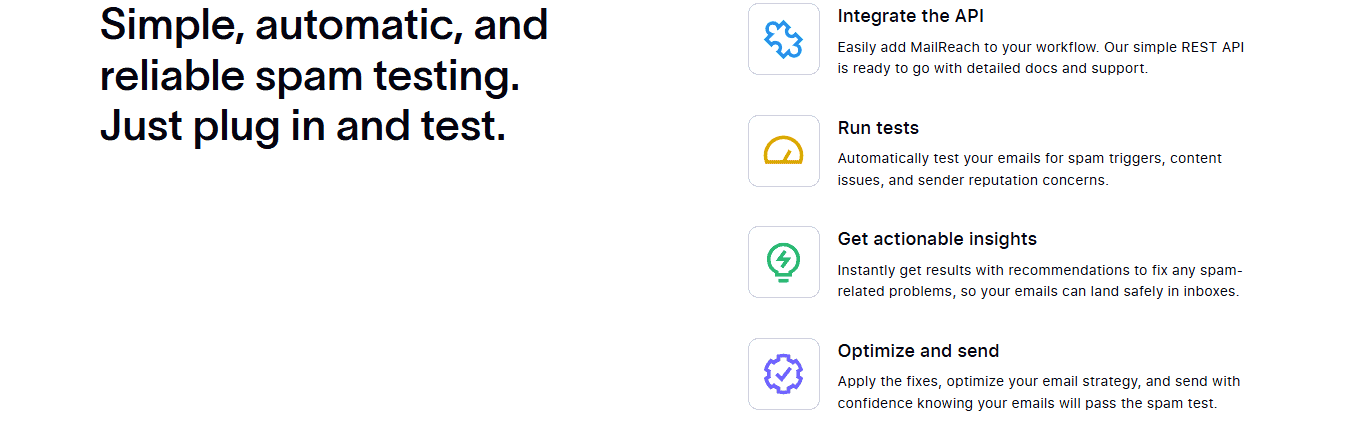This screenshot has height=431, width=1346.
Task: Select the "Run tests" heading
Action: [878, 128]
